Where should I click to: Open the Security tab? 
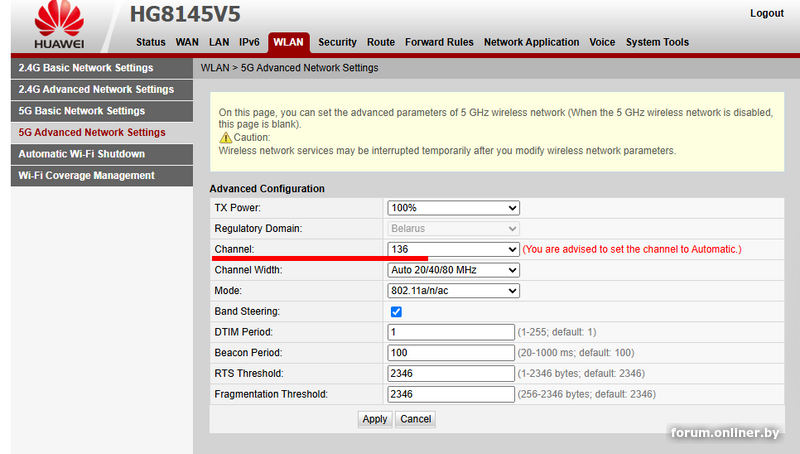point(337,42)
